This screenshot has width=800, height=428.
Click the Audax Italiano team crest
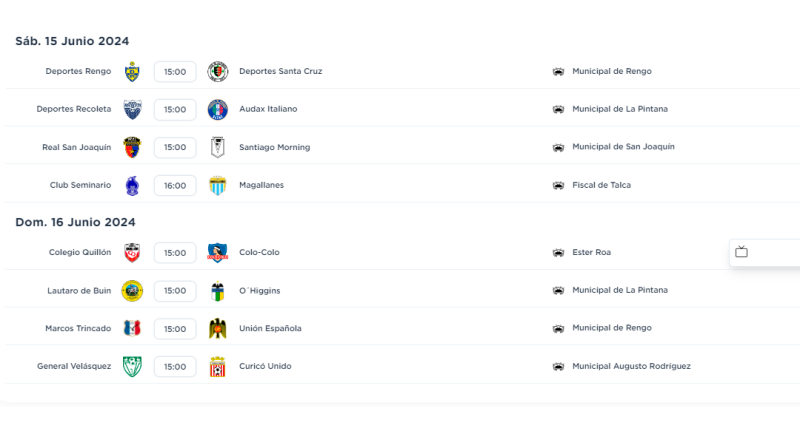(217, 109)
